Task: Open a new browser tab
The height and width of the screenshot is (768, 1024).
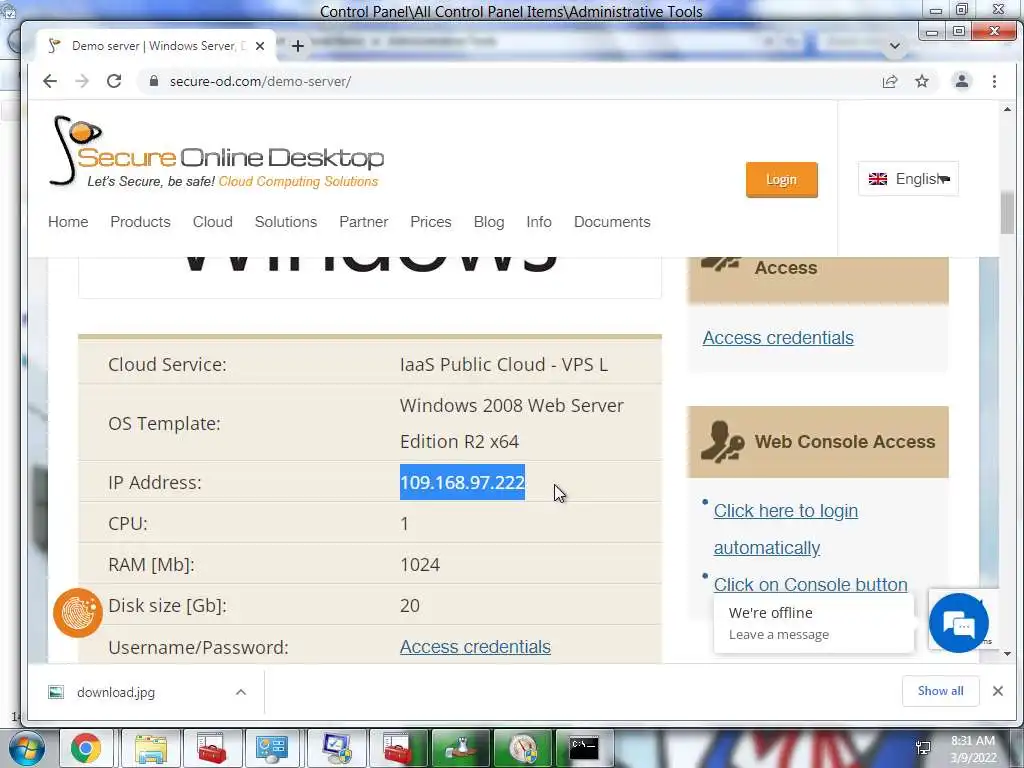Action: (x=298, y=46)
